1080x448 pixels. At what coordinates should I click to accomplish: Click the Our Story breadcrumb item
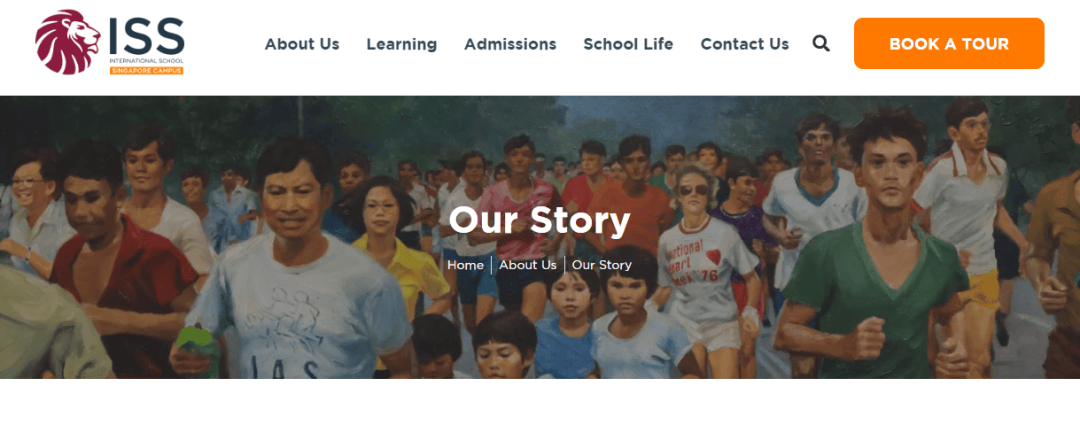601,265
